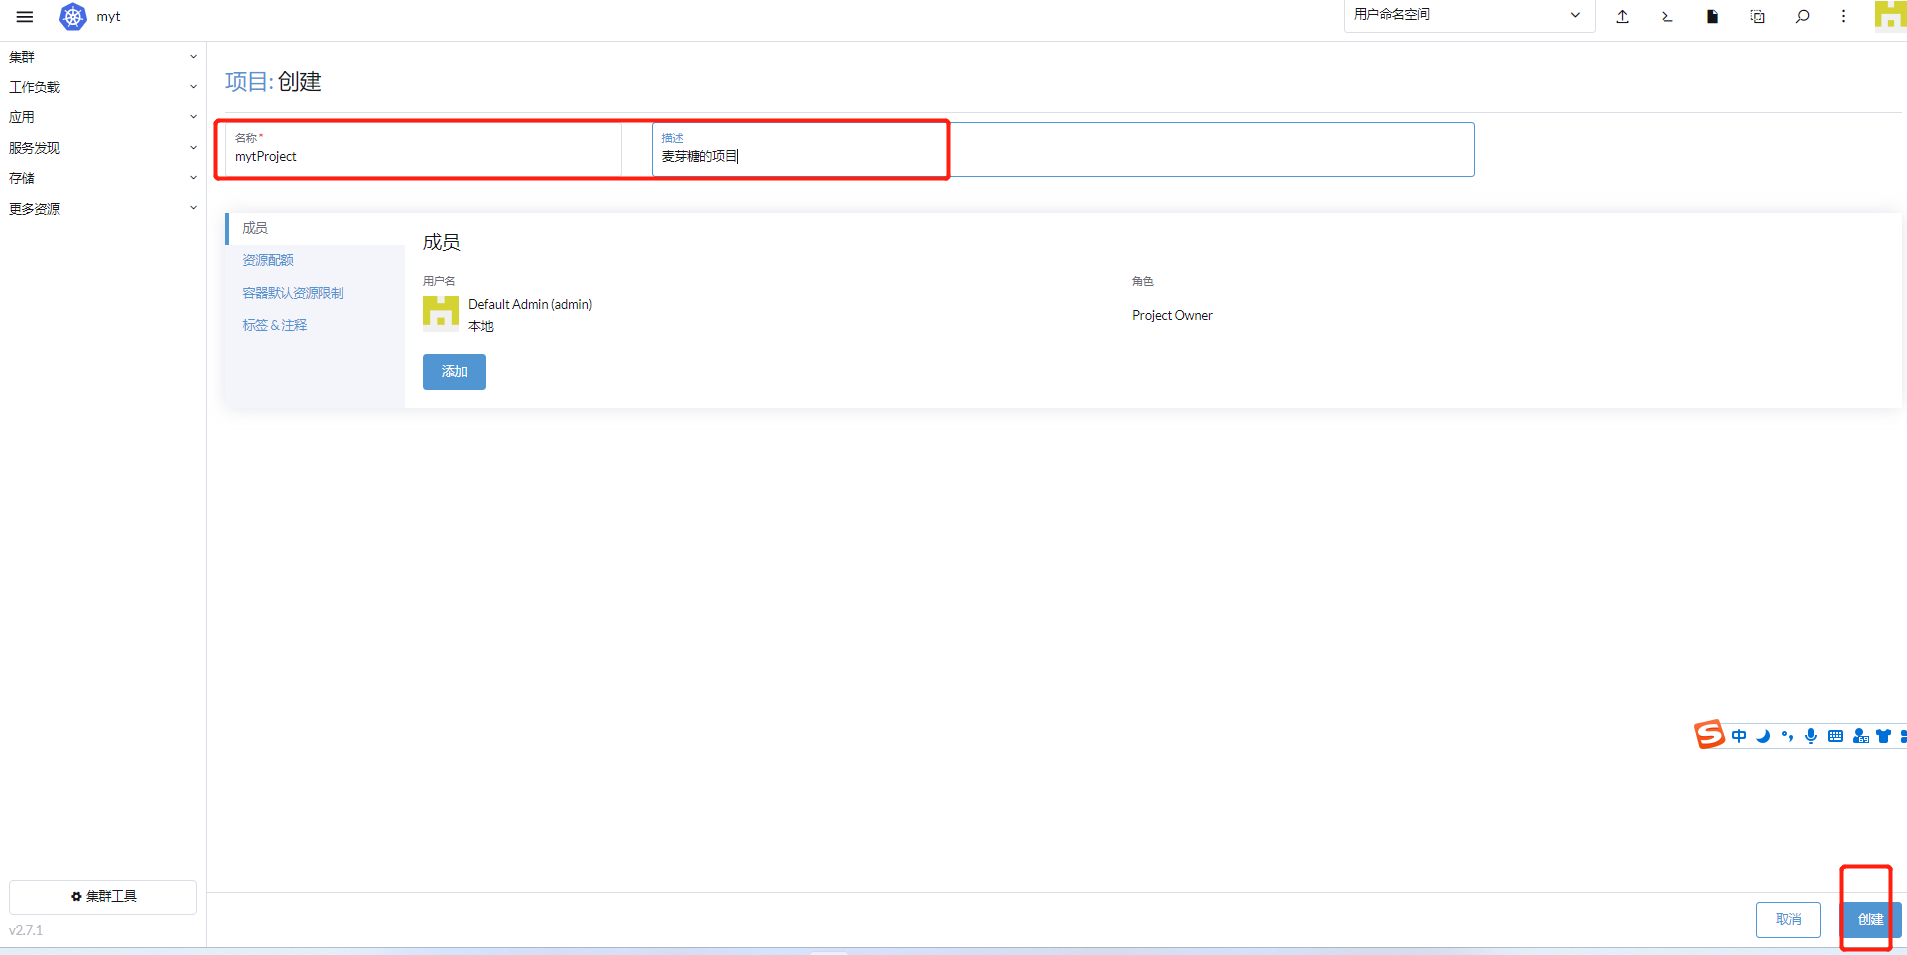Open the resource search magnifier icon

click(x=1802, y=17)
